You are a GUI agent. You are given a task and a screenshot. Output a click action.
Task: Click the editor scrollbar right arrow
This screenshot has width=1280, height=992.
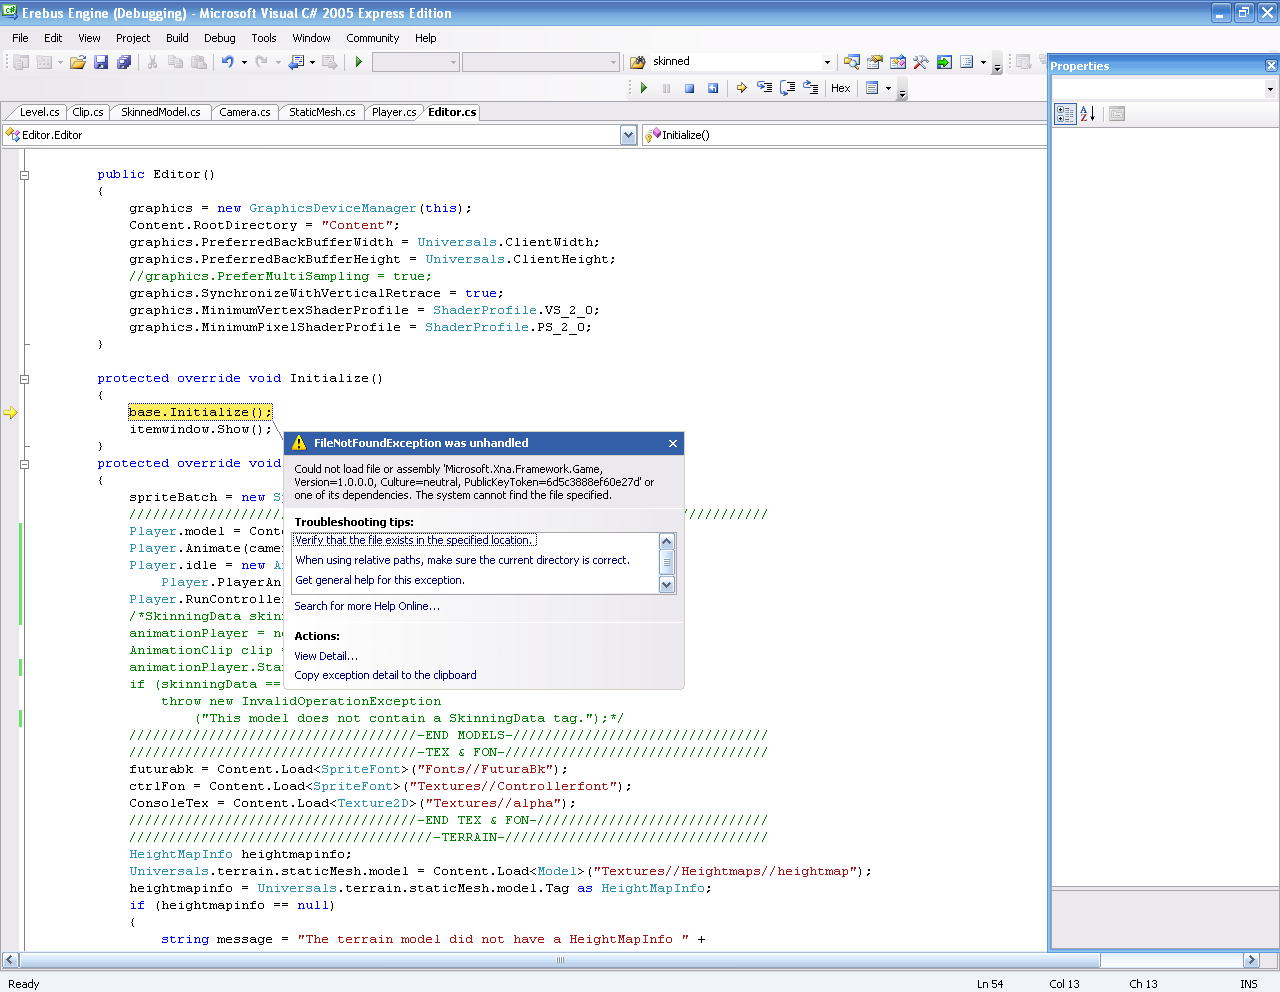click(x=1250, y=960)
